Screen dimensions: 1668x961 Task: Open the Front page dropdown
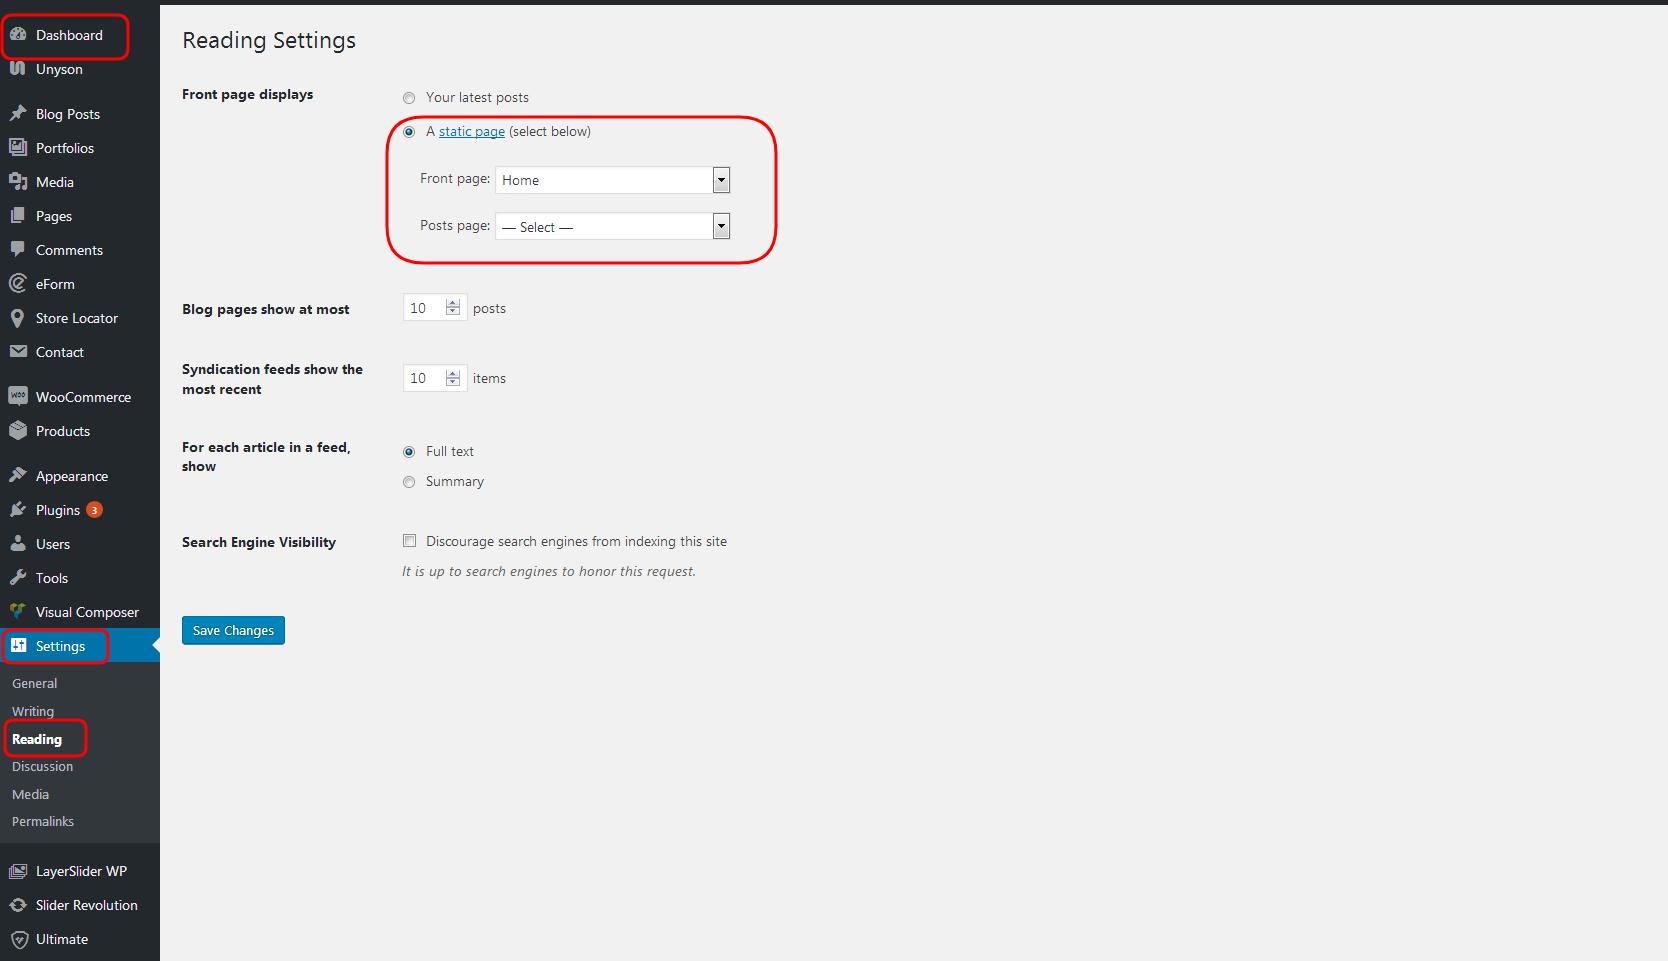721,180
